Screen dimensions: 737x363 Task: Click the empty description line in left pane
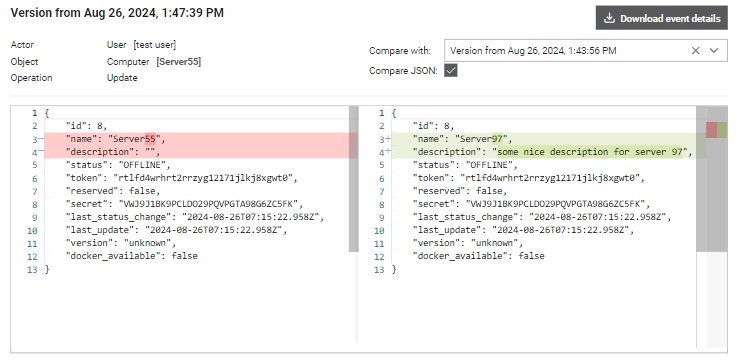pyautogui.click(x=113, y=152)
